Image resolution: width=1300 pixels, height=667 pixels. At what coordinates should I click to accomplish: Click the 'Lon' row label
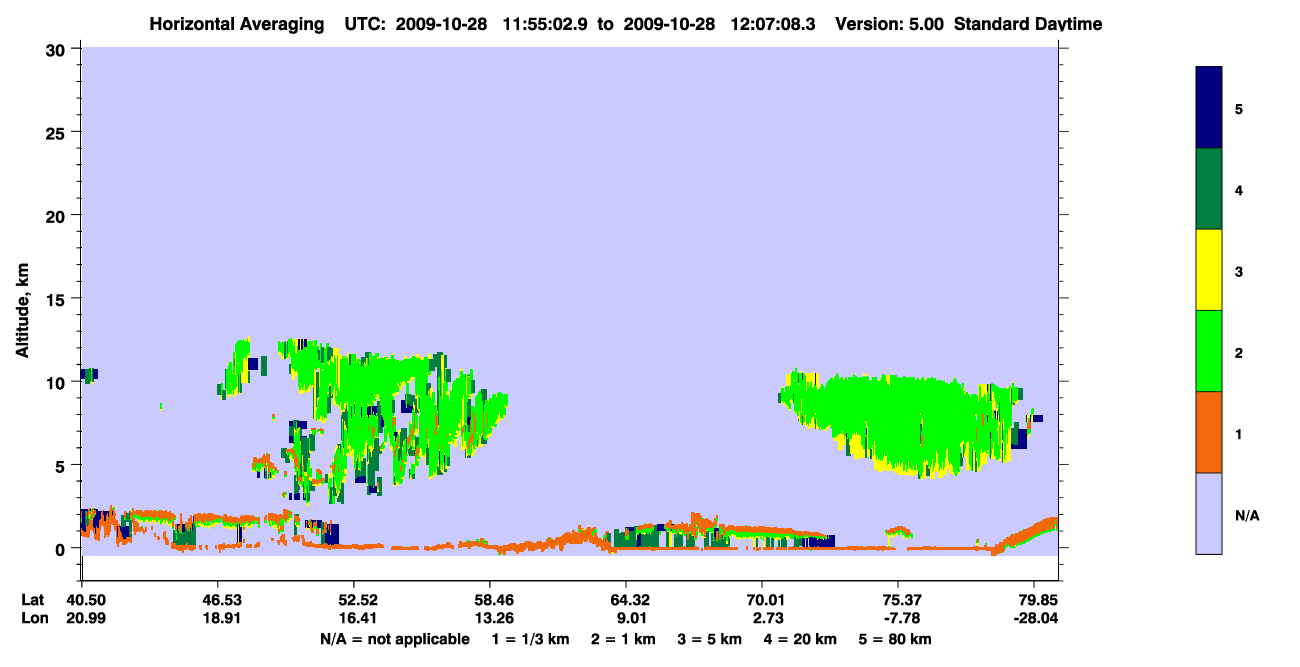(x=34, y=618)
